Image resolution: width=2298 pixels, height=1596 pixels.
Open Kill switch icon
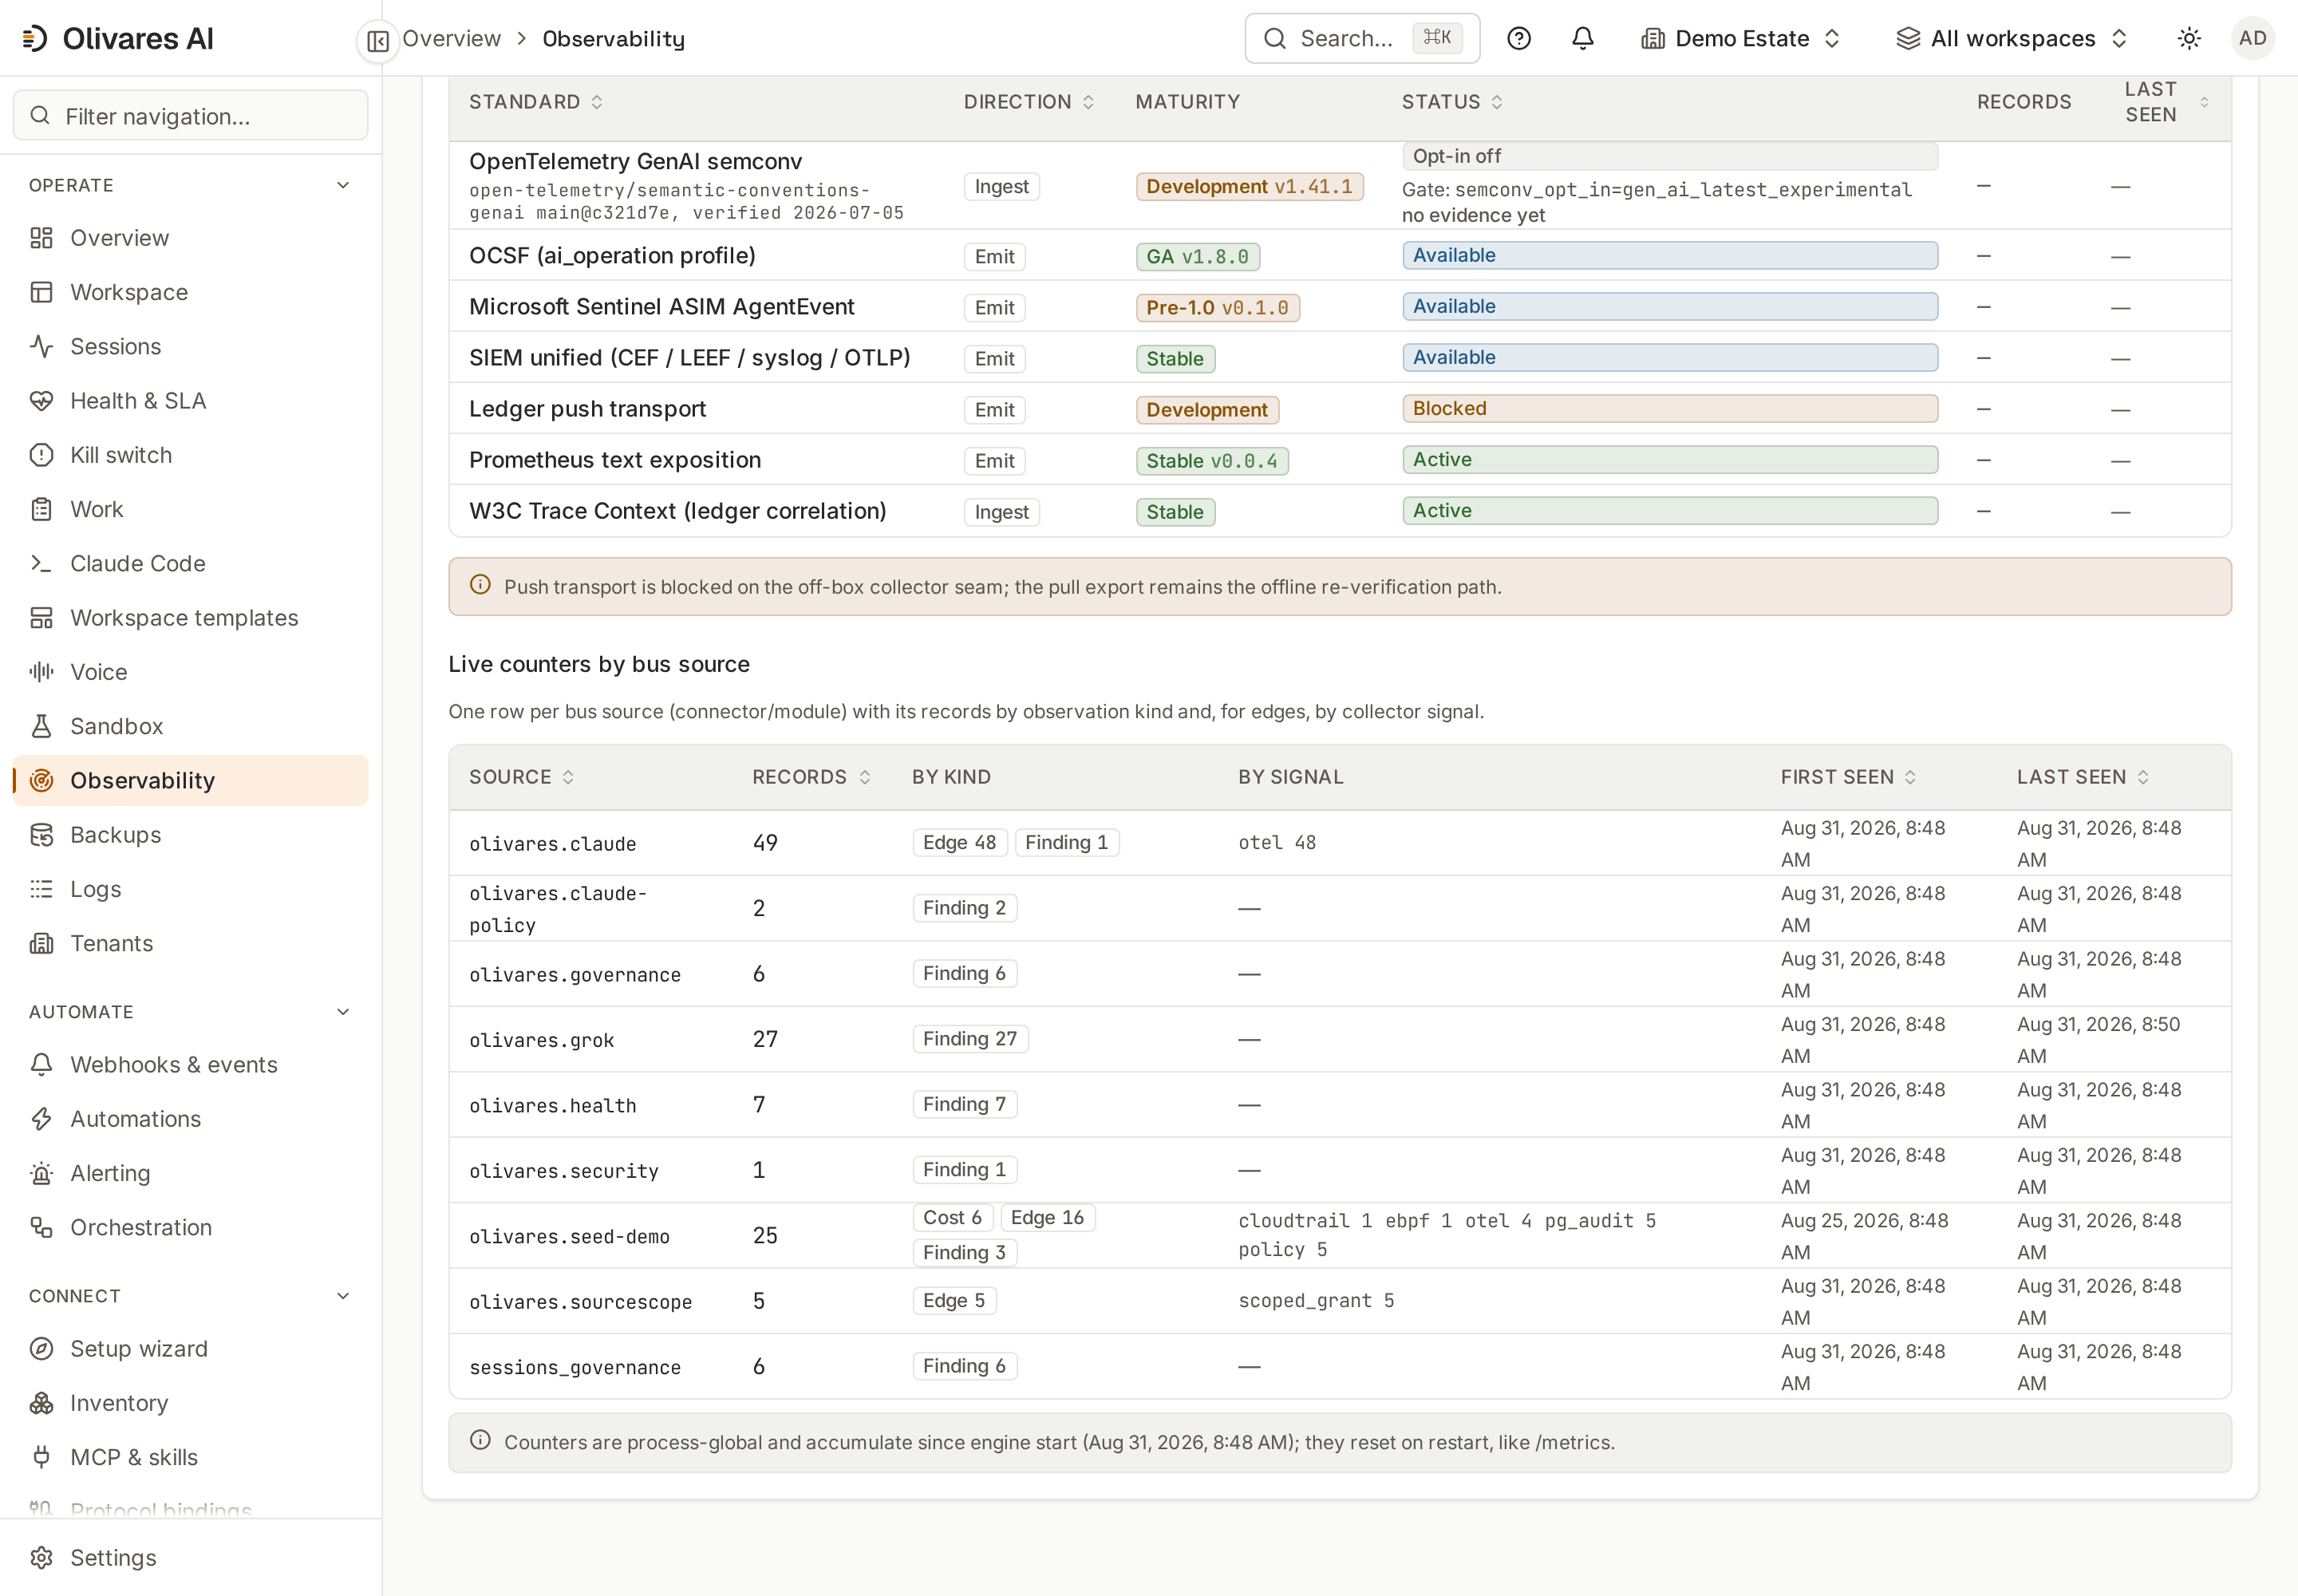click(x=41, y=455)
